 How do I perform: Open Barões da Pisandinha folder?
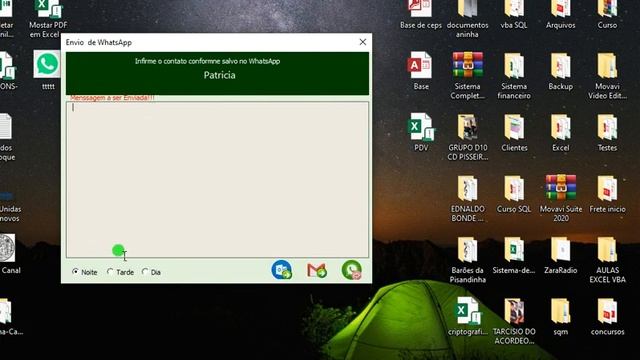click(467, 260)
